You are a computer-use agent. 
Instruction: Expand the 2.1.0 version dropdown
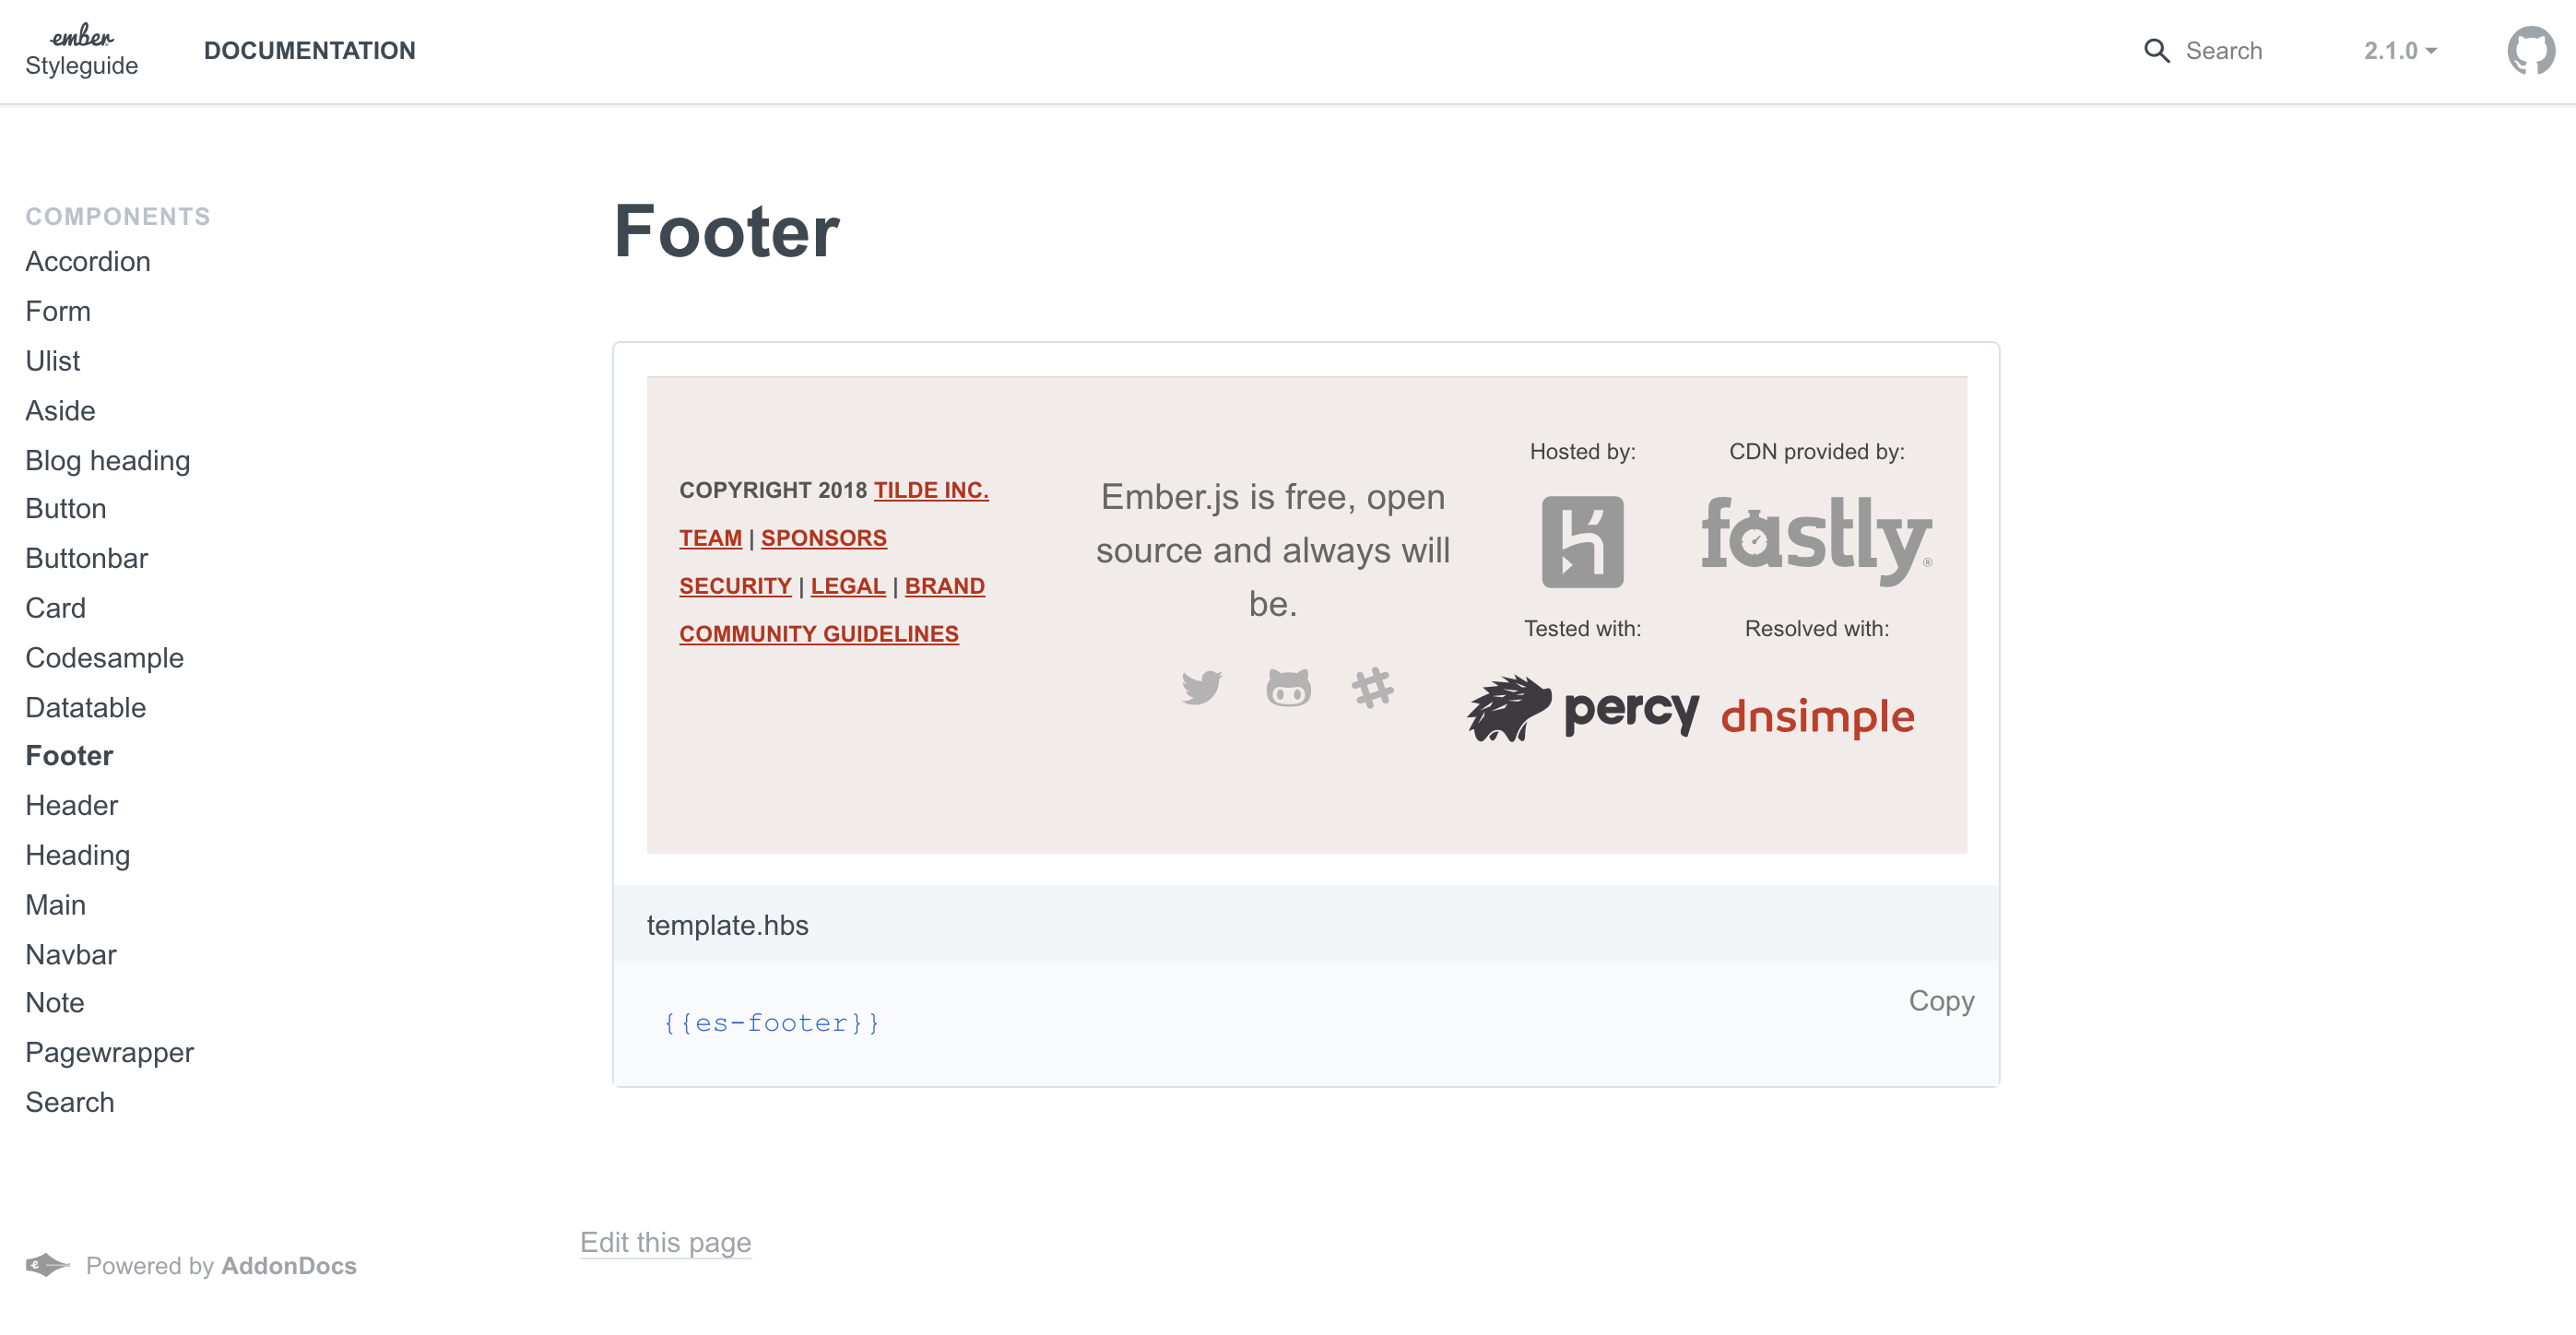click(x=2400, y=51)
